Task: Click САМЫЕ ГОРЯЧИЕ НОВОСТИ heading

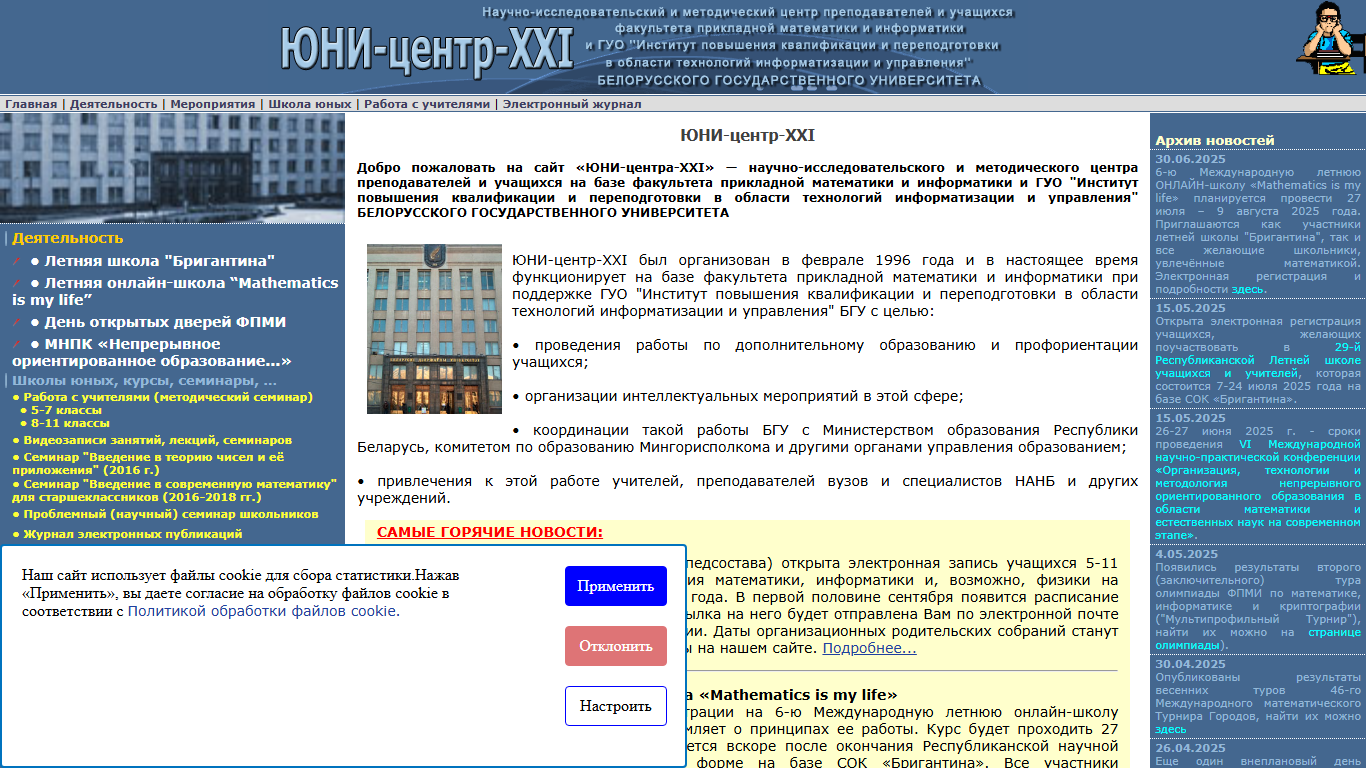Action: point(490,532)
